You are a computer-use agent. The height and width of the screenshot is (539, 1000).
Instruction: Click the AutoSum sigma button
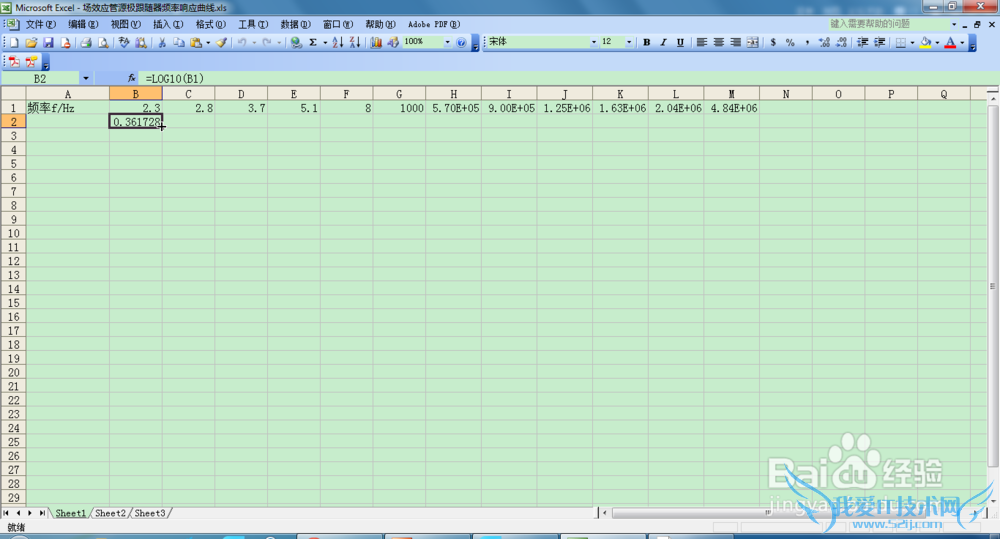click(x=313, y=42)
